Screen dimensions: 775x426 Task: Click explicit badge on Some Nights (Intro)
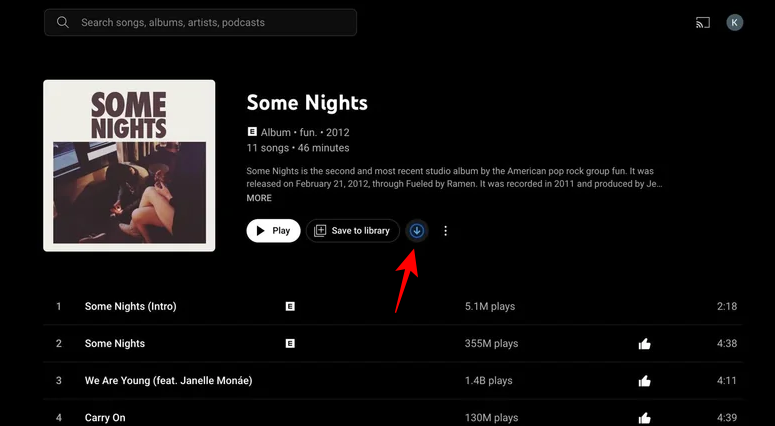[x=290, y=306]
